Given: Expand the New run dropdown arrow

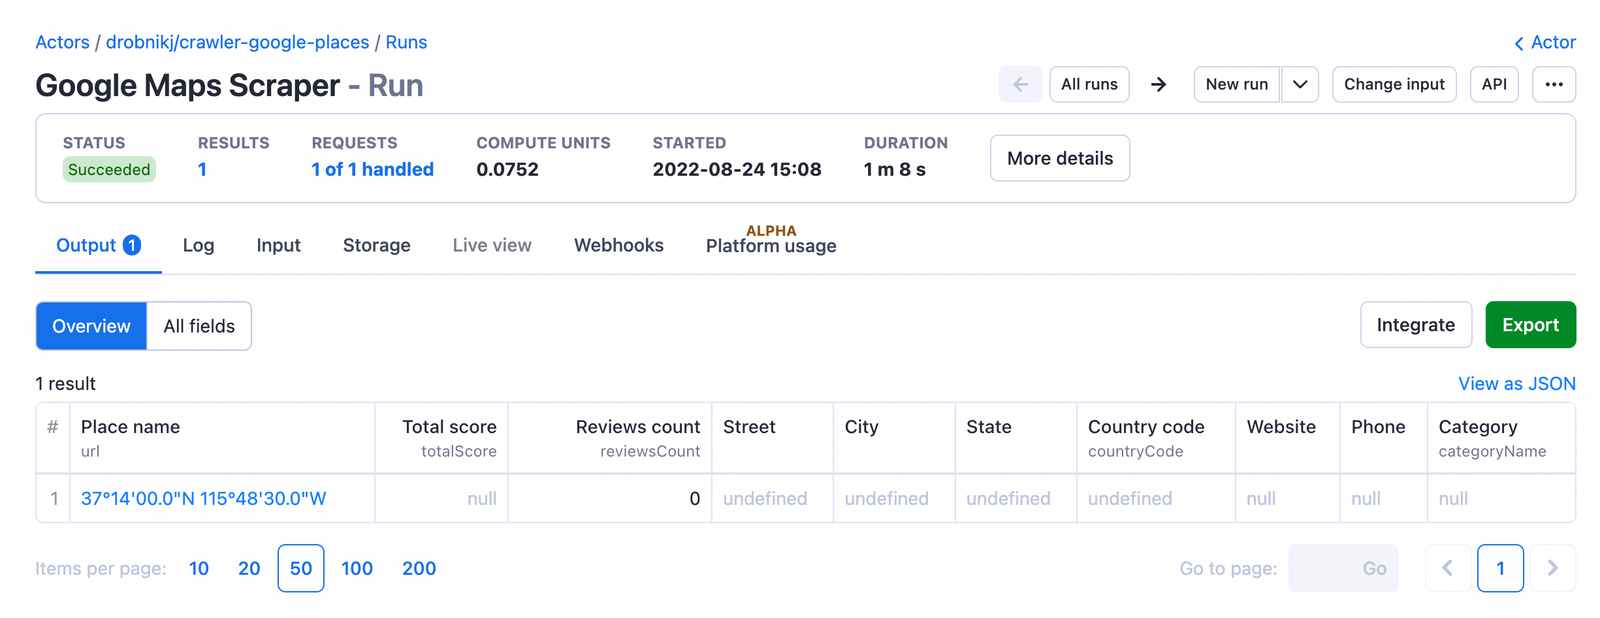Looking at the screenshot, I should click(x=1299, y=85).
